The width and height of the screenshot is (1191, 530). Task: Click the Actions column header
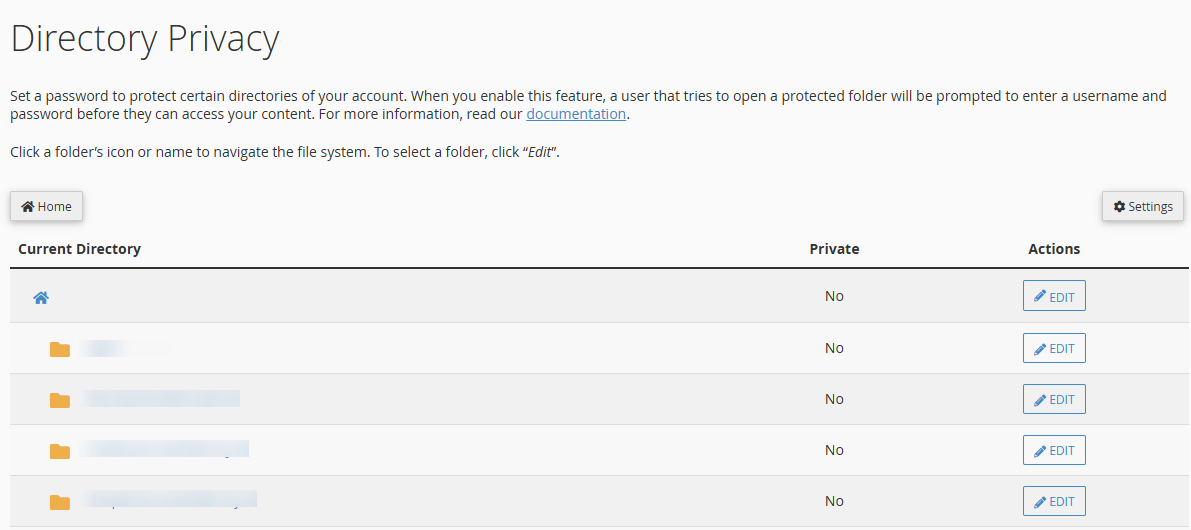[1054, 249]
